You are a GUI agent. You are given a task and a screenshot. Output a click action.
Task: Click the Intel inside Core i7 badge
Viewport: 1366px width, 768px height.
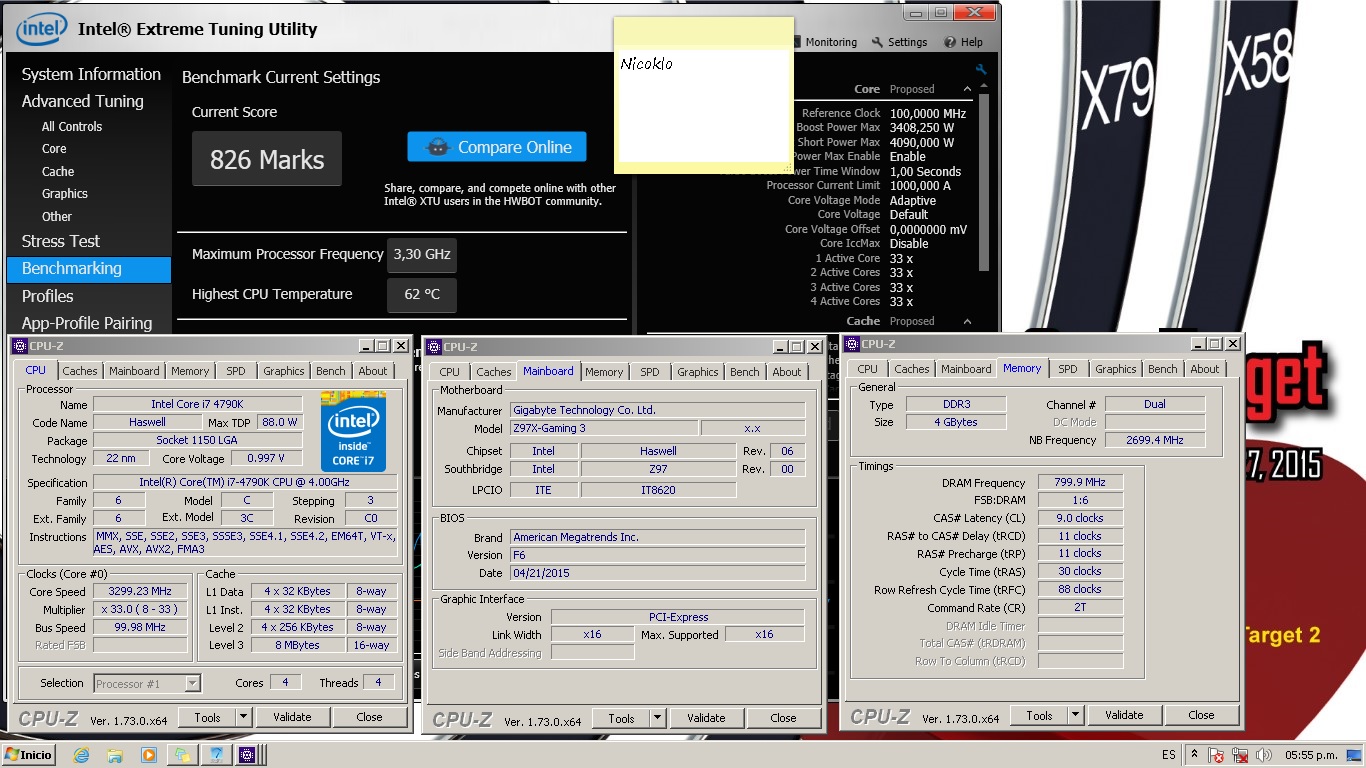(353, 431)
